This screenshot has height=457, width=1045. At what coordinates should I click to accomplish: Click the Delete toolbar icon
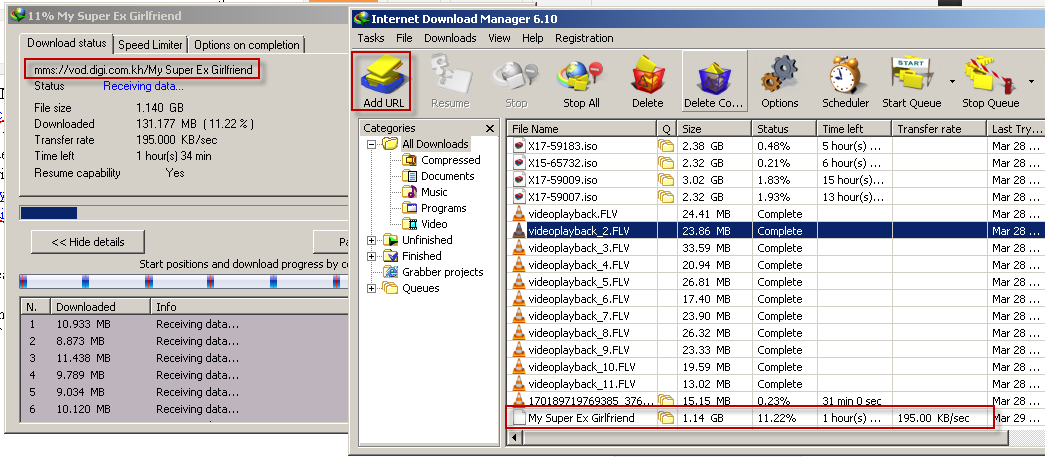coord(647,81)
